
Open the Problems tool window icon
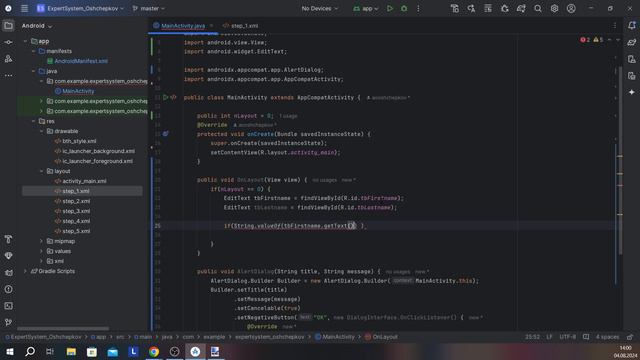coord(8,289)
